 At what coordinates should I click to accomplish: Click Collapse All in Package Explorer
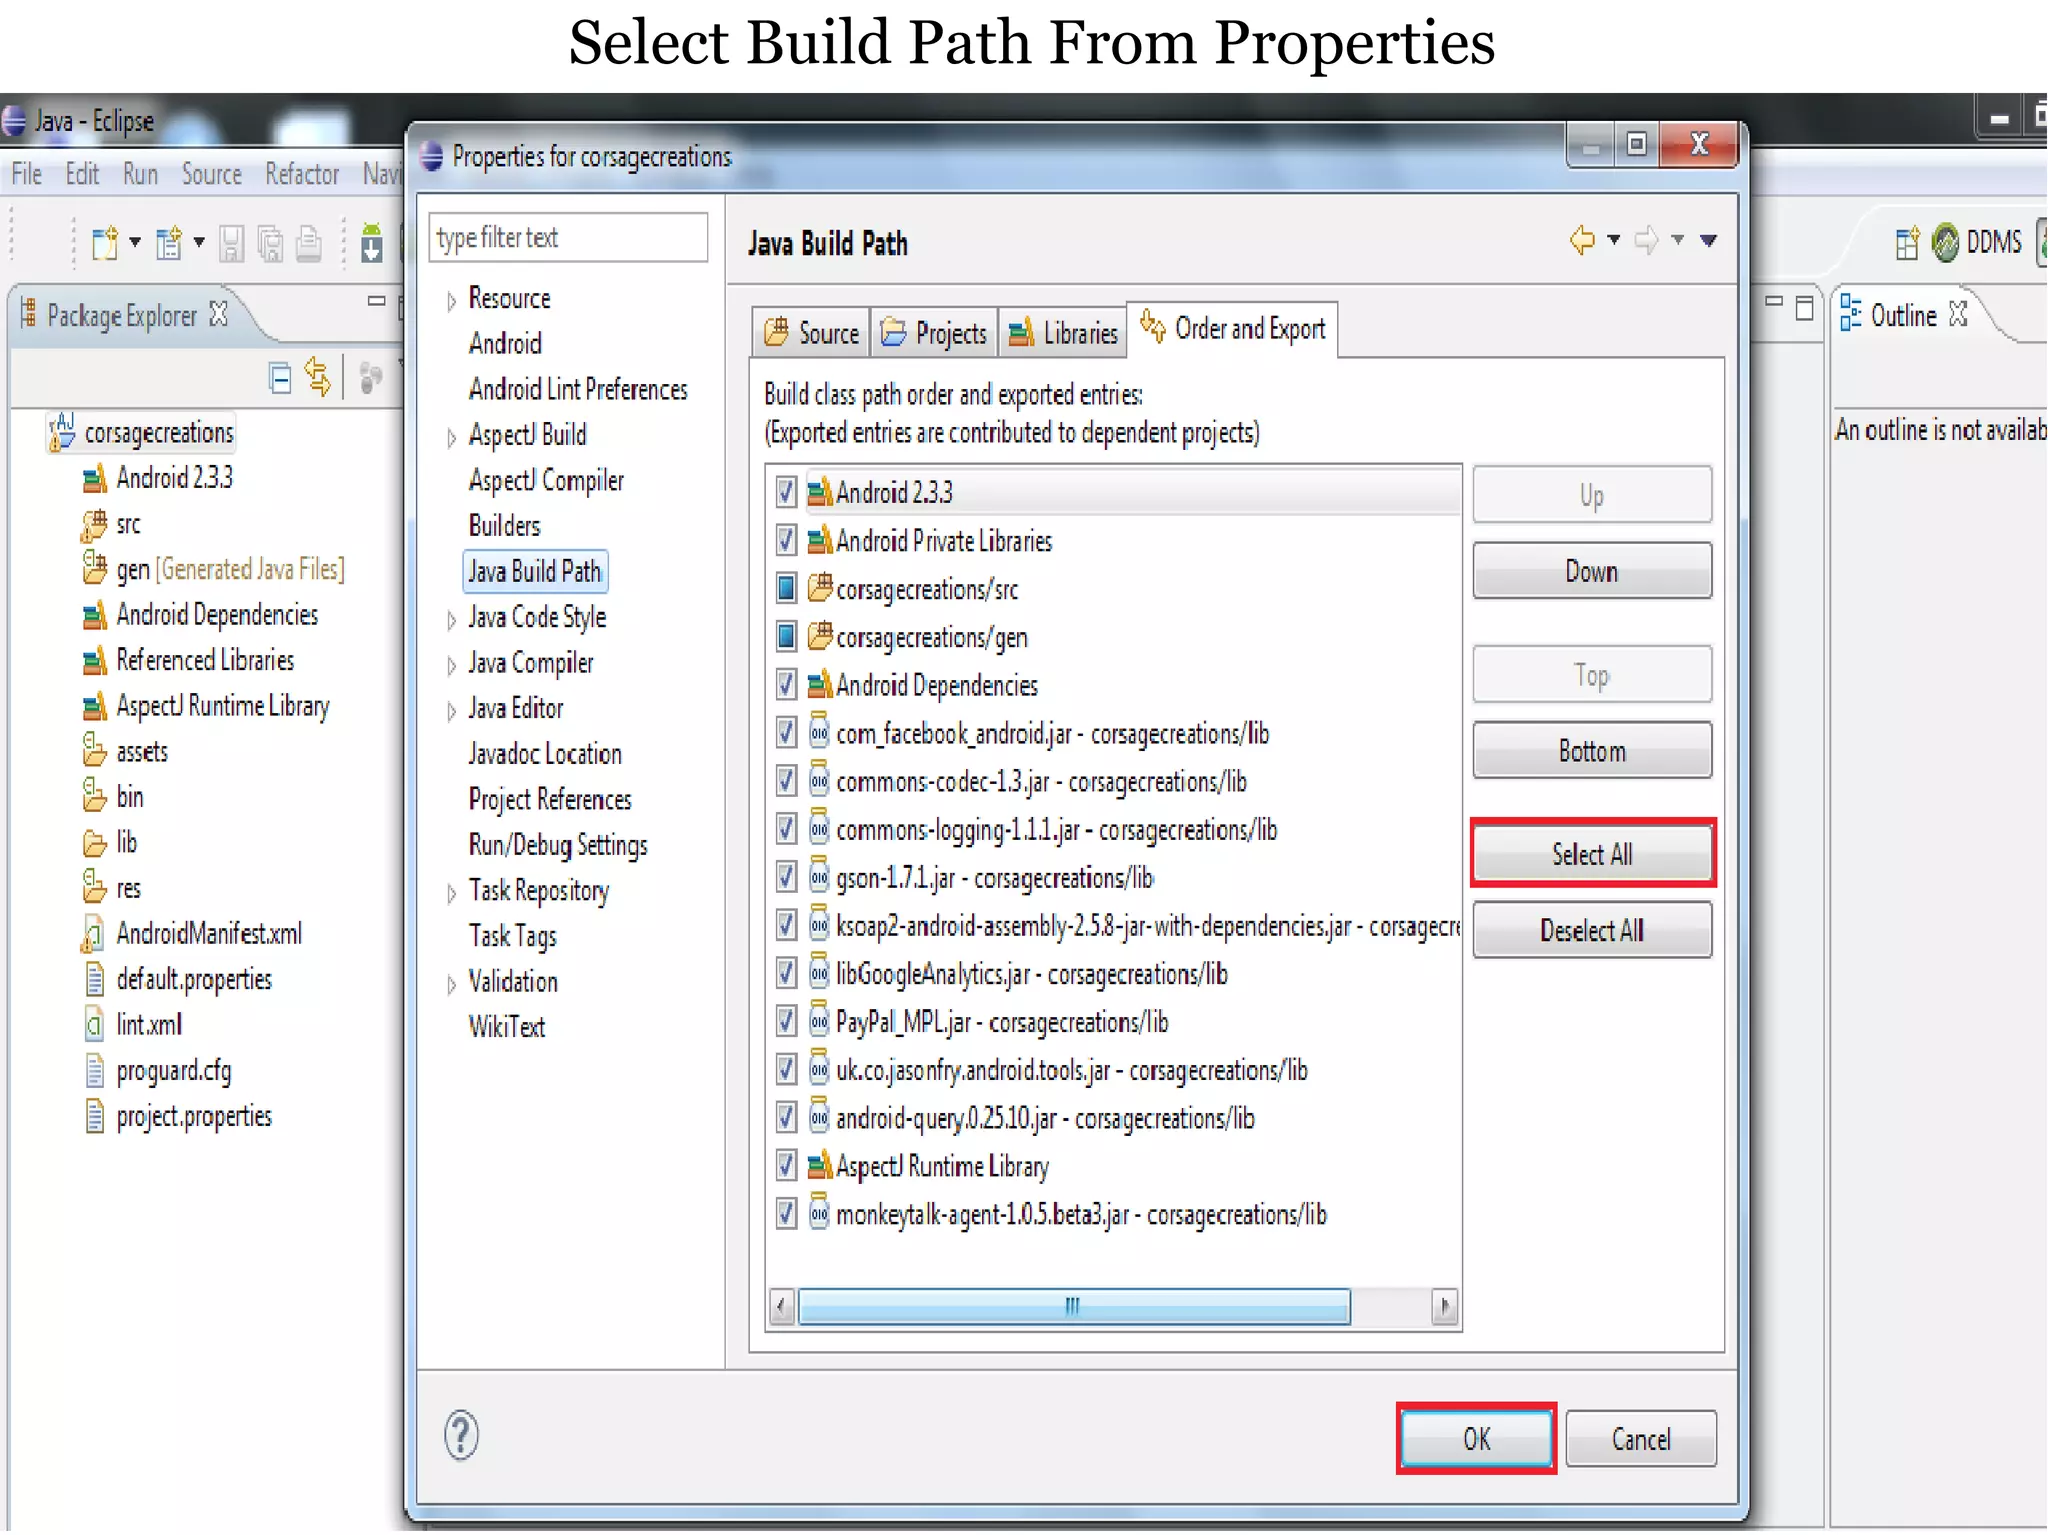coord(280,378)
